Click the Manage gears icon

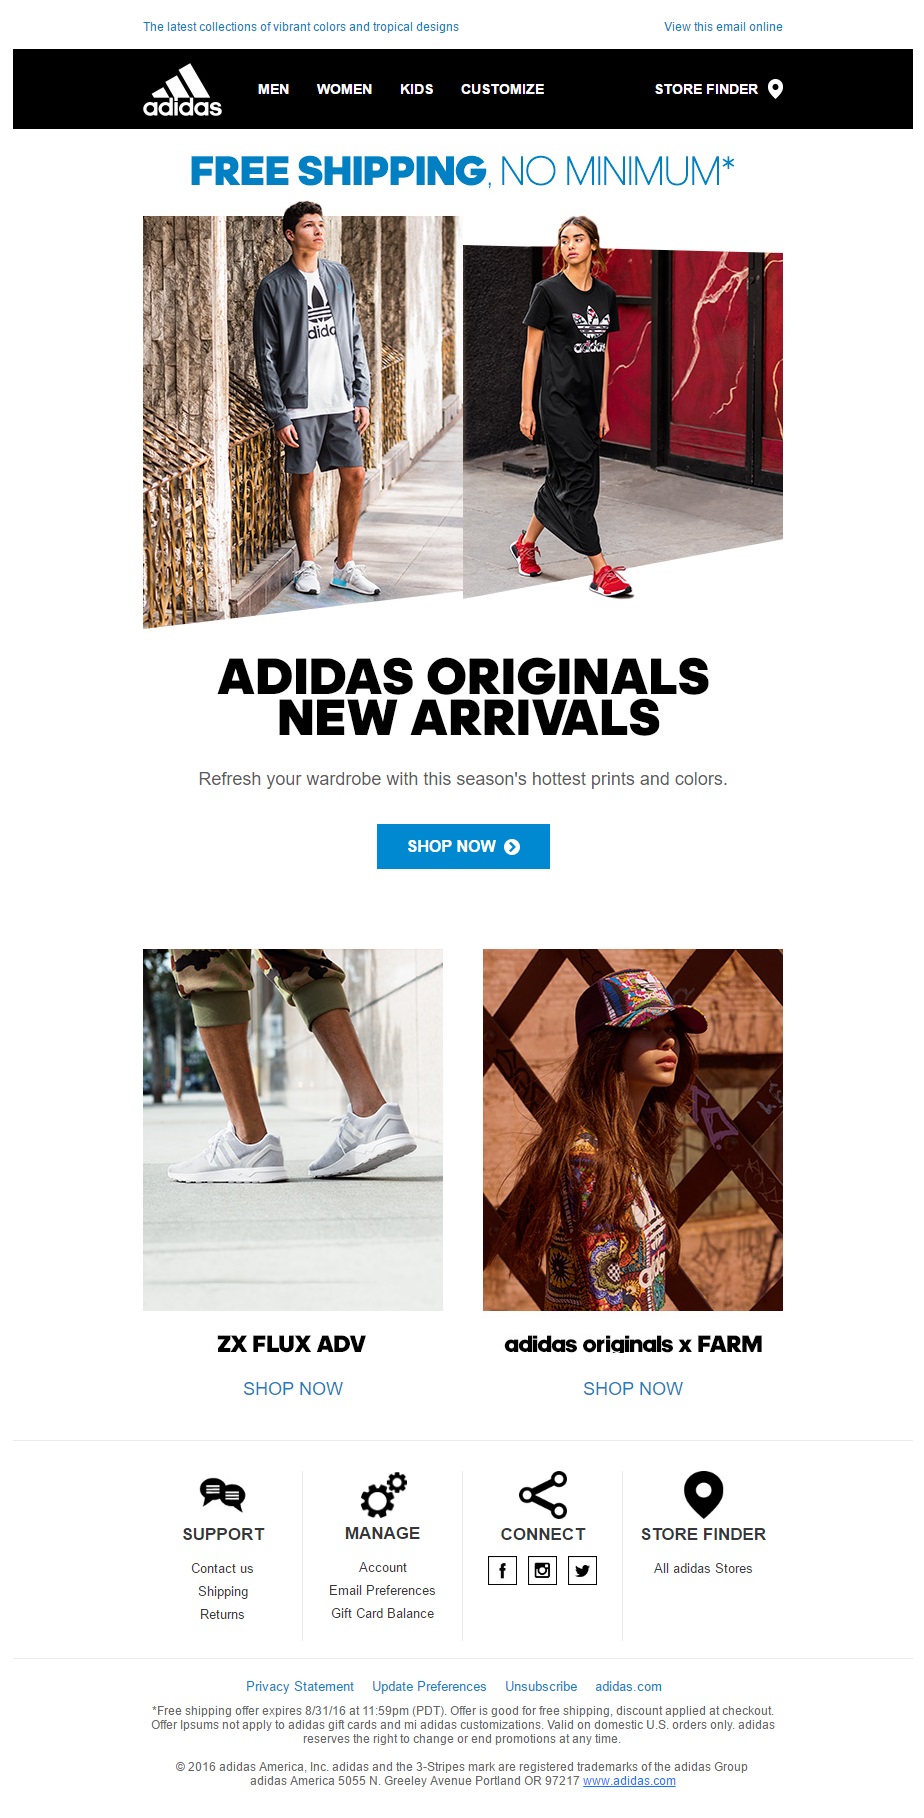tap(383, 1494)
